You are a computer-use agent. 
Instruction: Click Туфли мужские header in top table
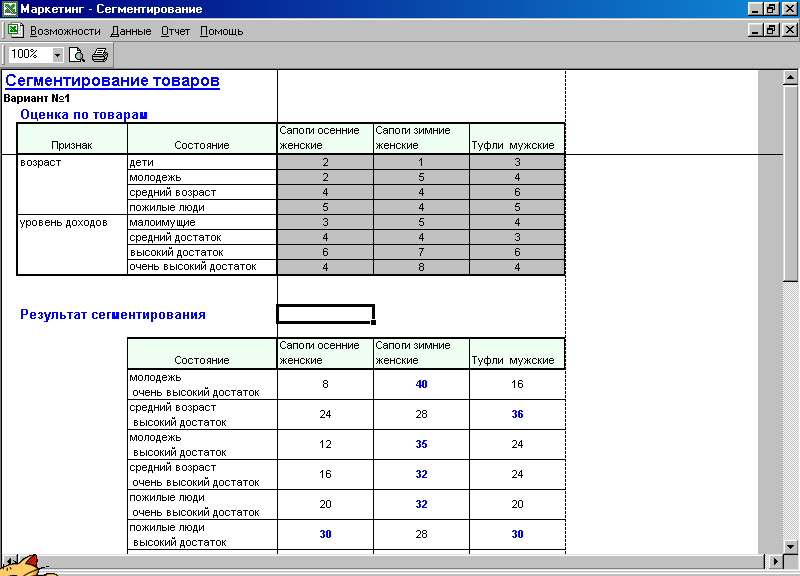tap(517, 138)
